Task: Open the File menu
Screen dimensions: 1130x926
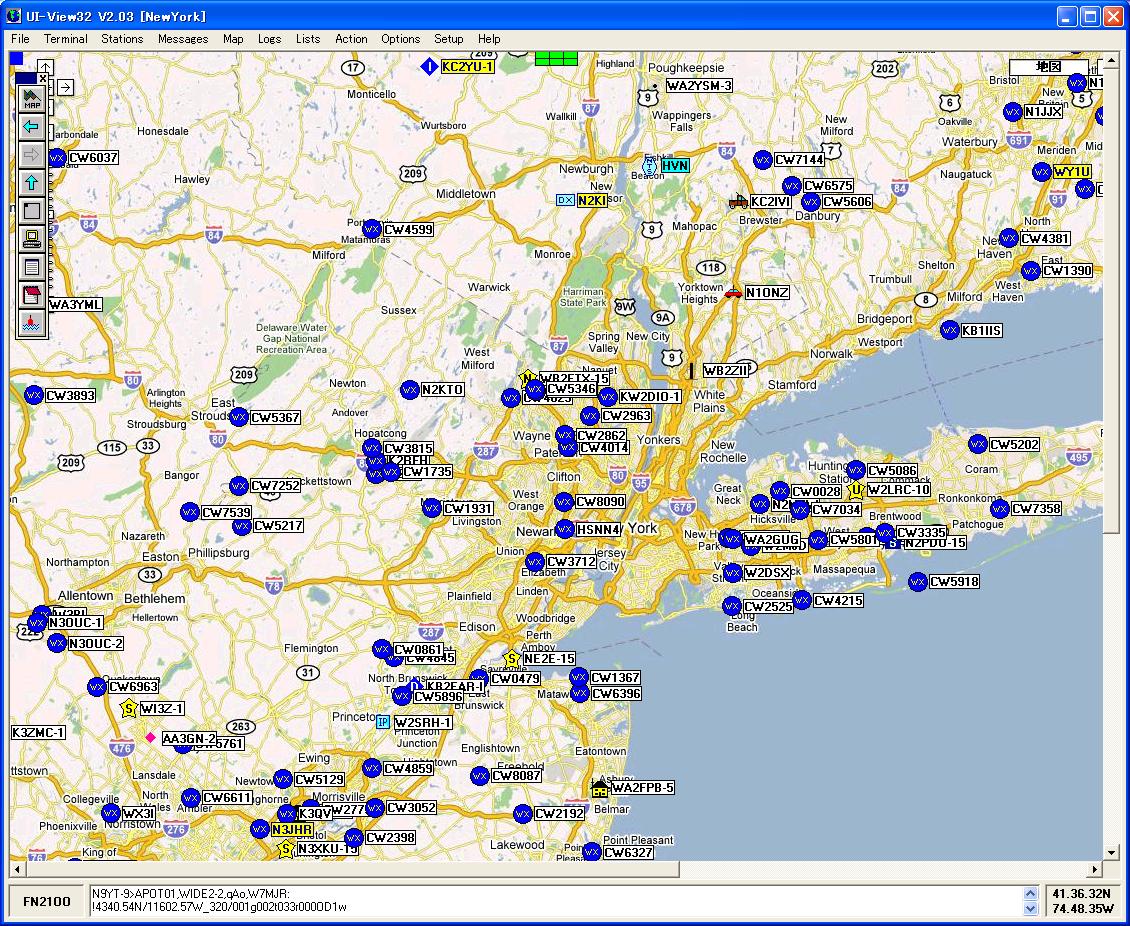Action: pyautogui.click(x=20, y=39)
